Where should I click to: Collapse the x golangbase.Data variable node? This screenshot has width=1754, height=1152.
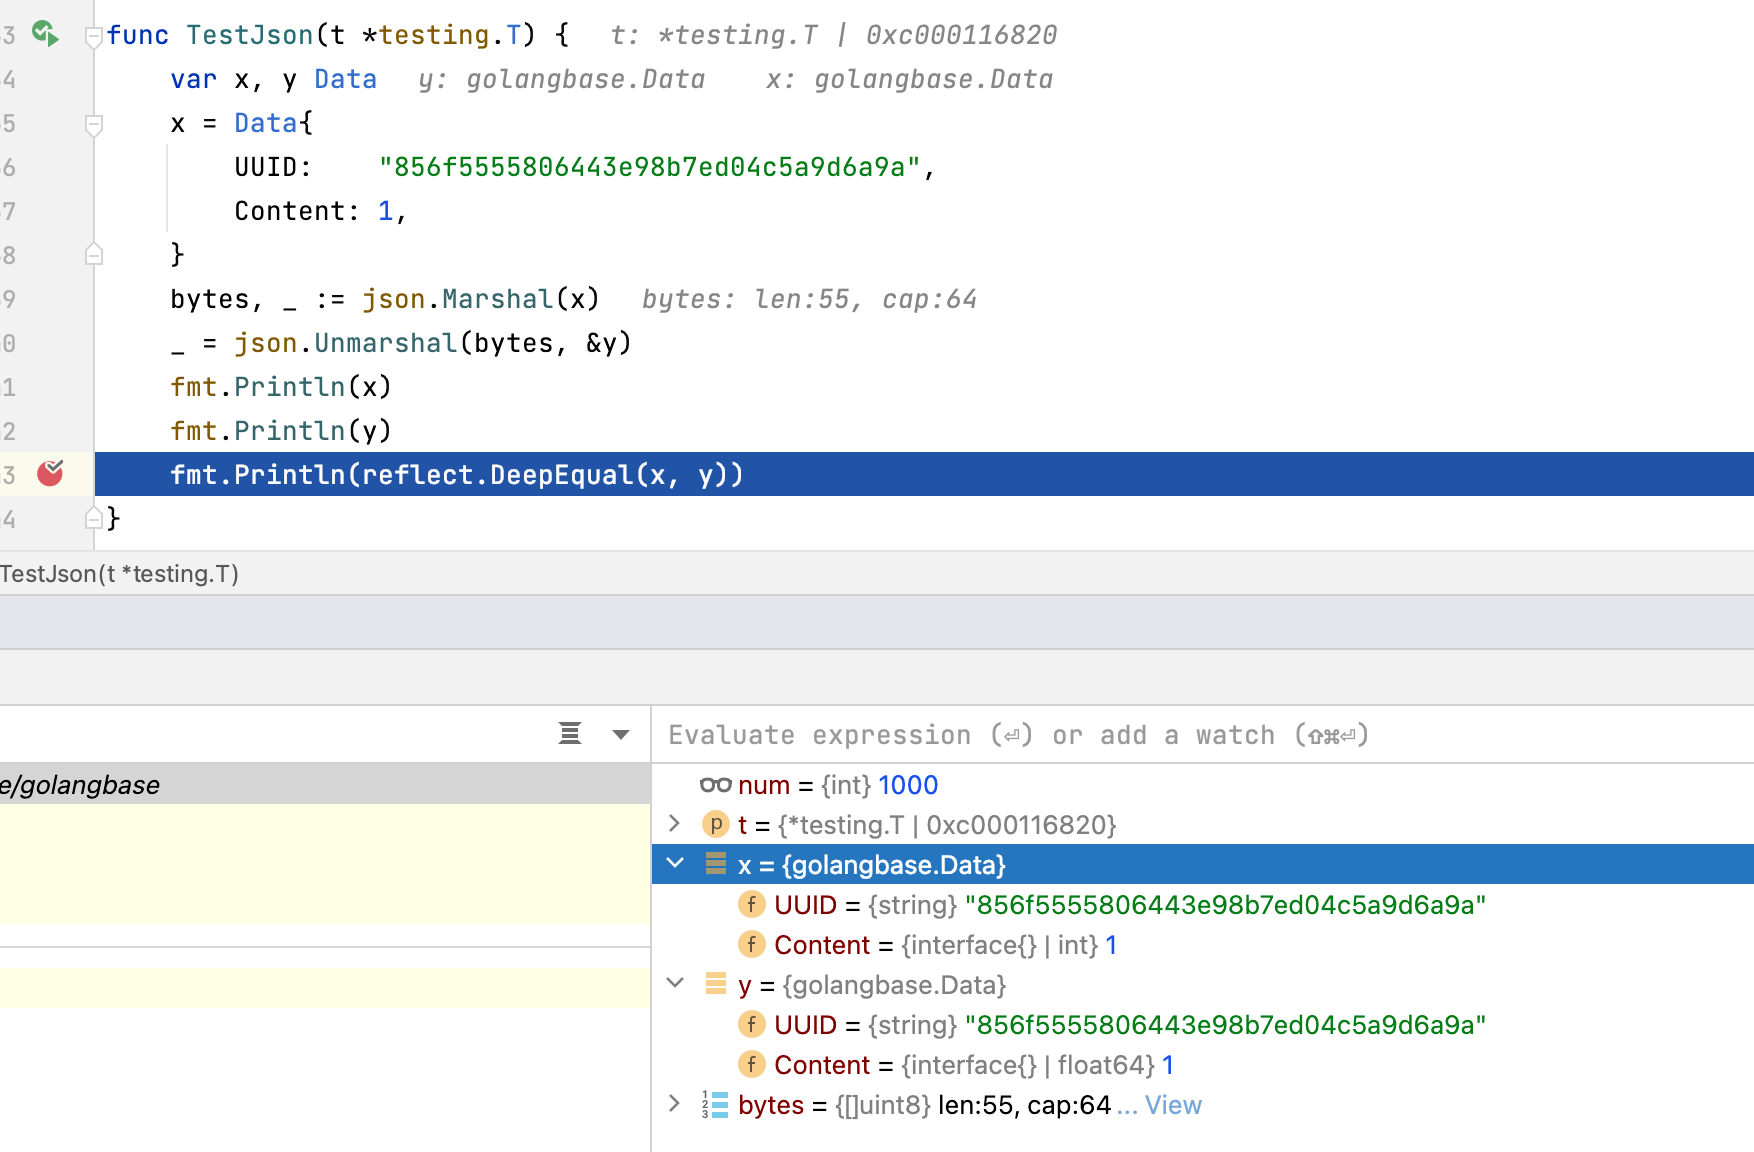click(675, 864)
